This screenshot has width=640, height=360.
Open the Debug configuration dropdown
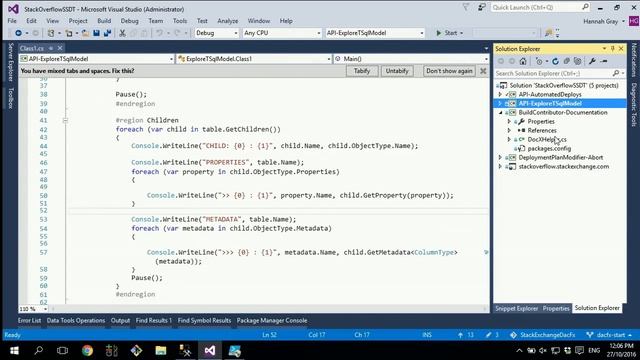pos(216,33)
